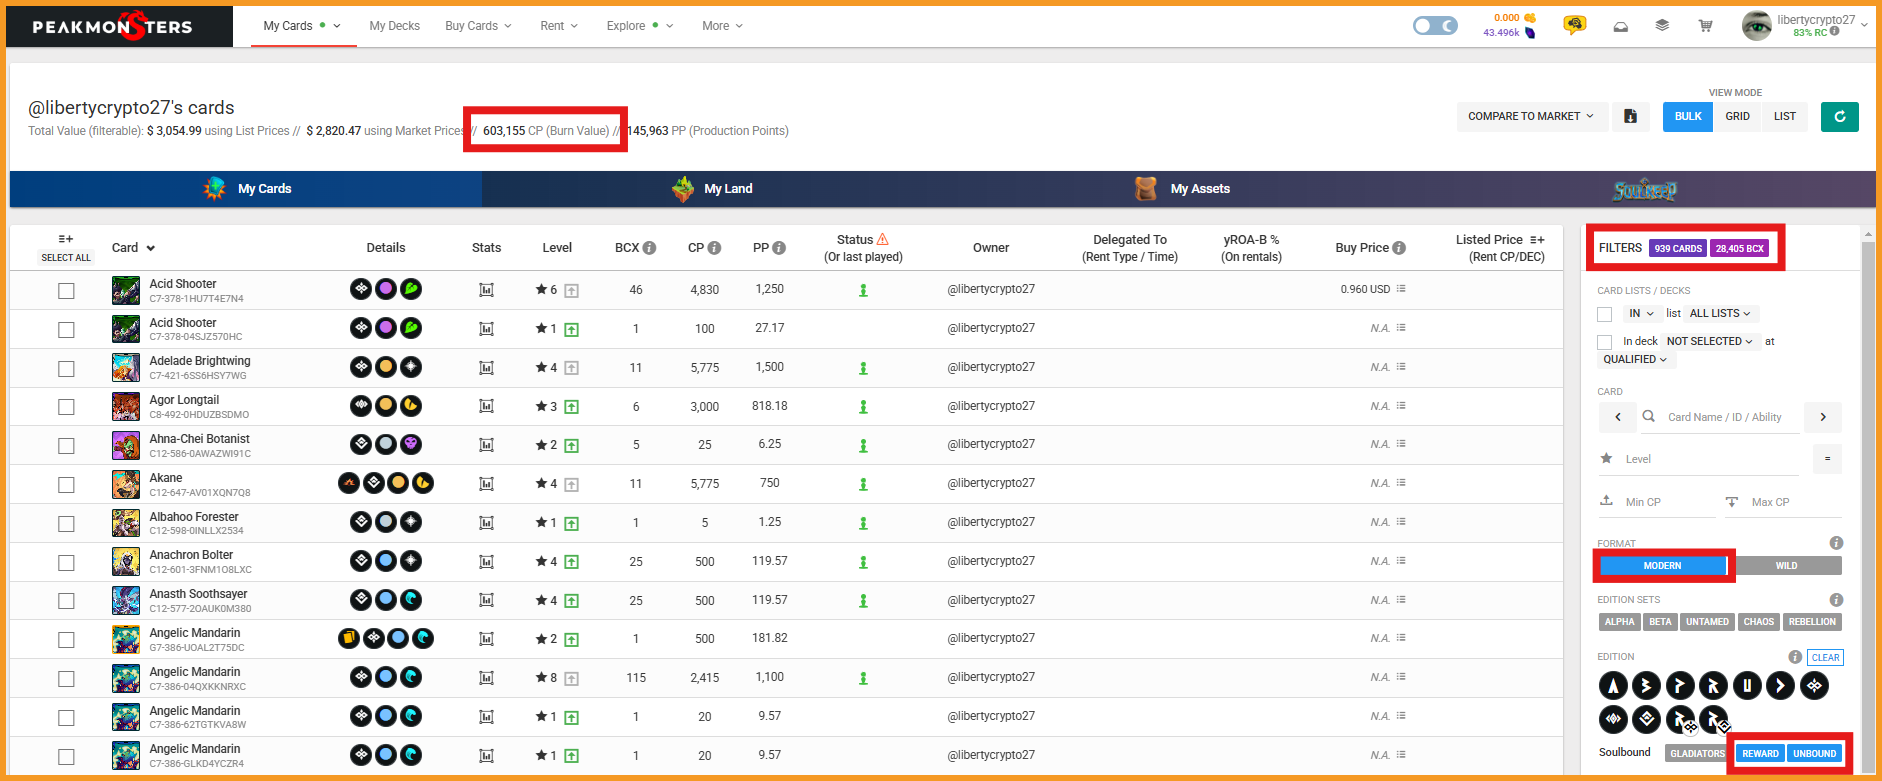Open the Buy Cards menu
This screenshot has height=781, width=1882.
(x=478, y=26)
